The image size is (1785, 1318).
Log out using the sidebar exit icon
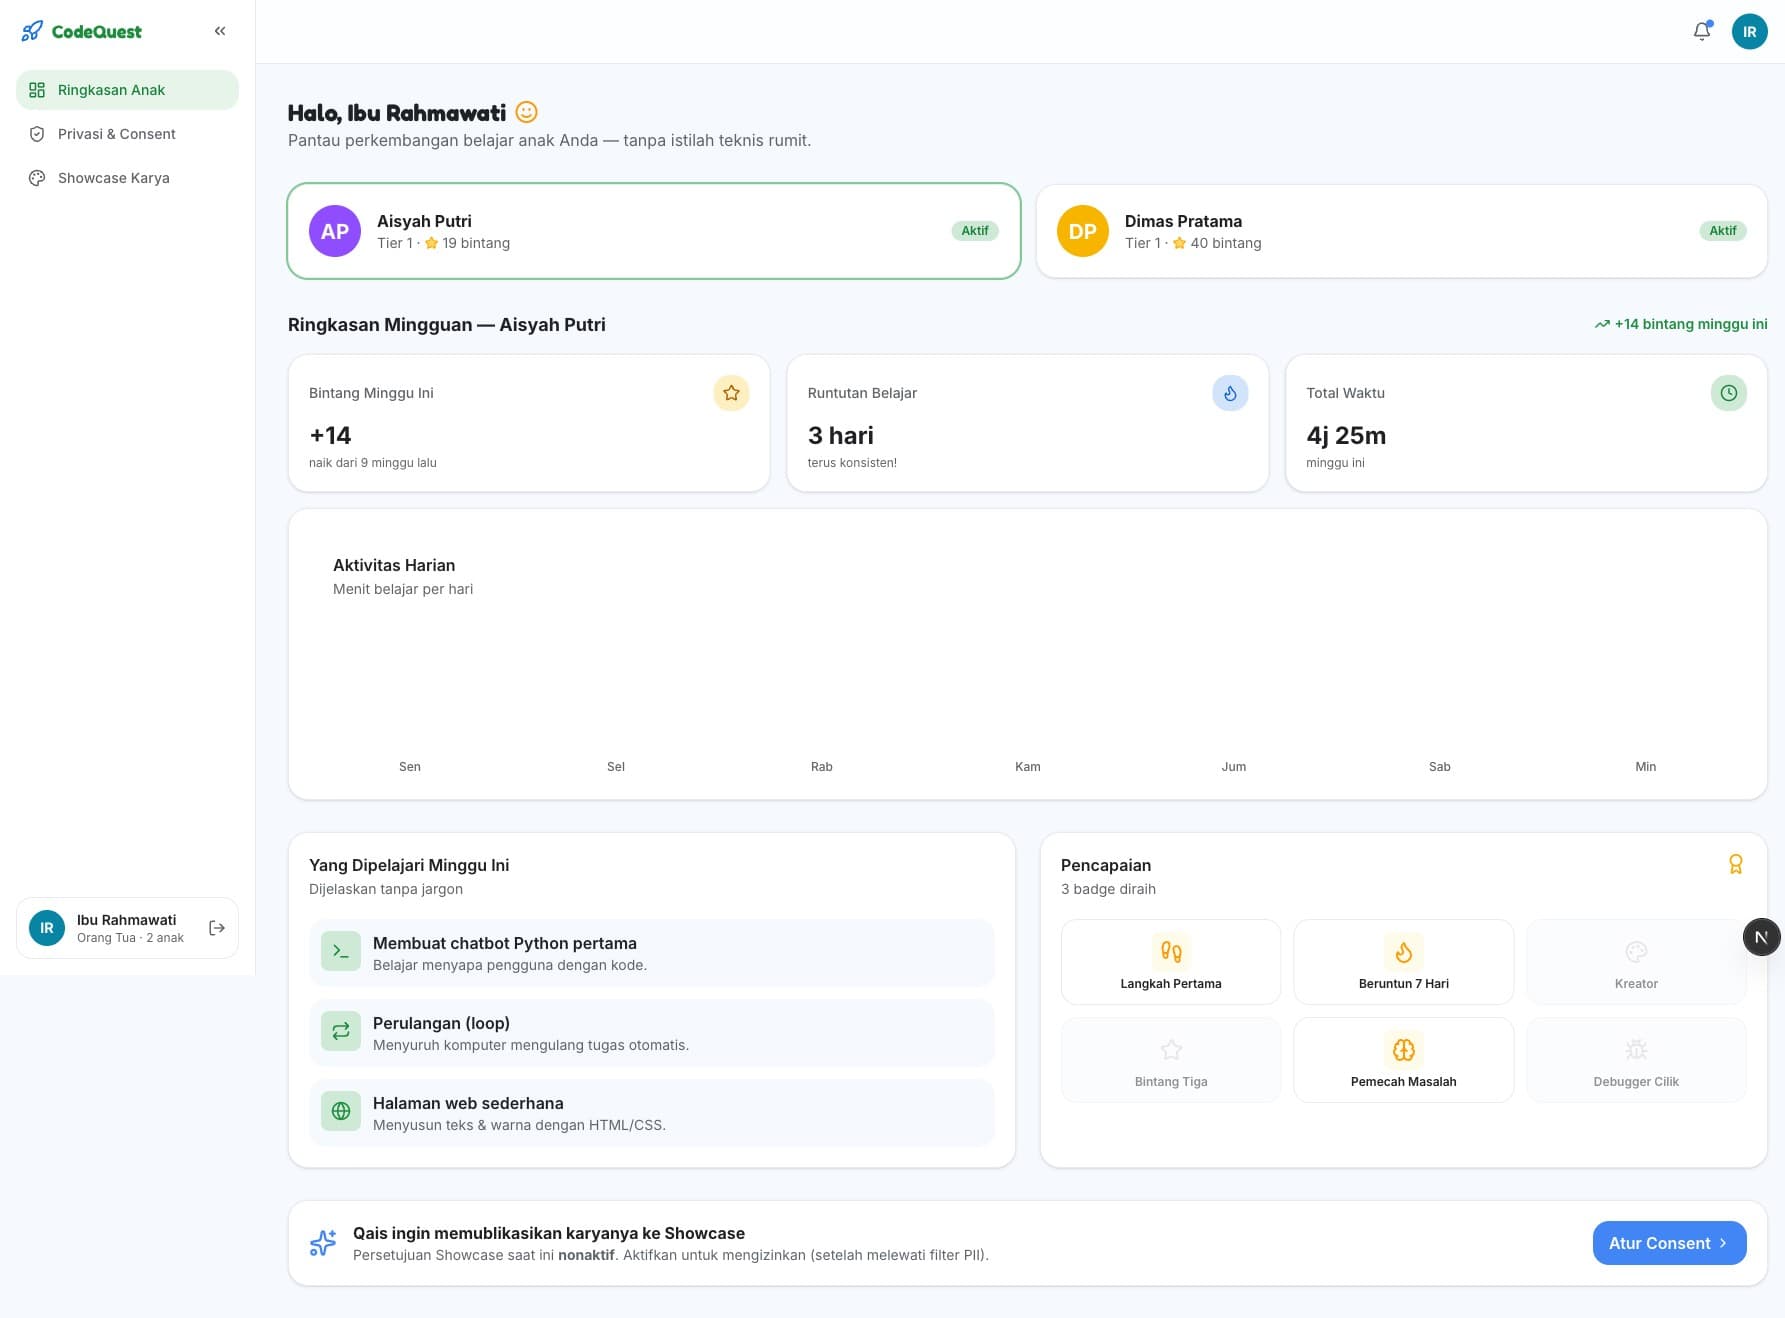tap(217, 928)
